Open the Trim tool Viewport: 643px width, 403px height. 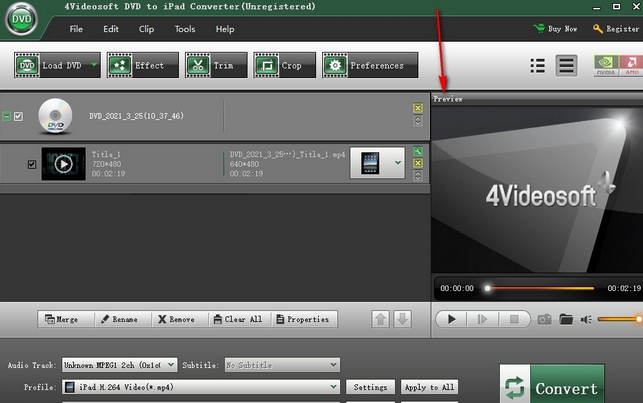point(216,65)
